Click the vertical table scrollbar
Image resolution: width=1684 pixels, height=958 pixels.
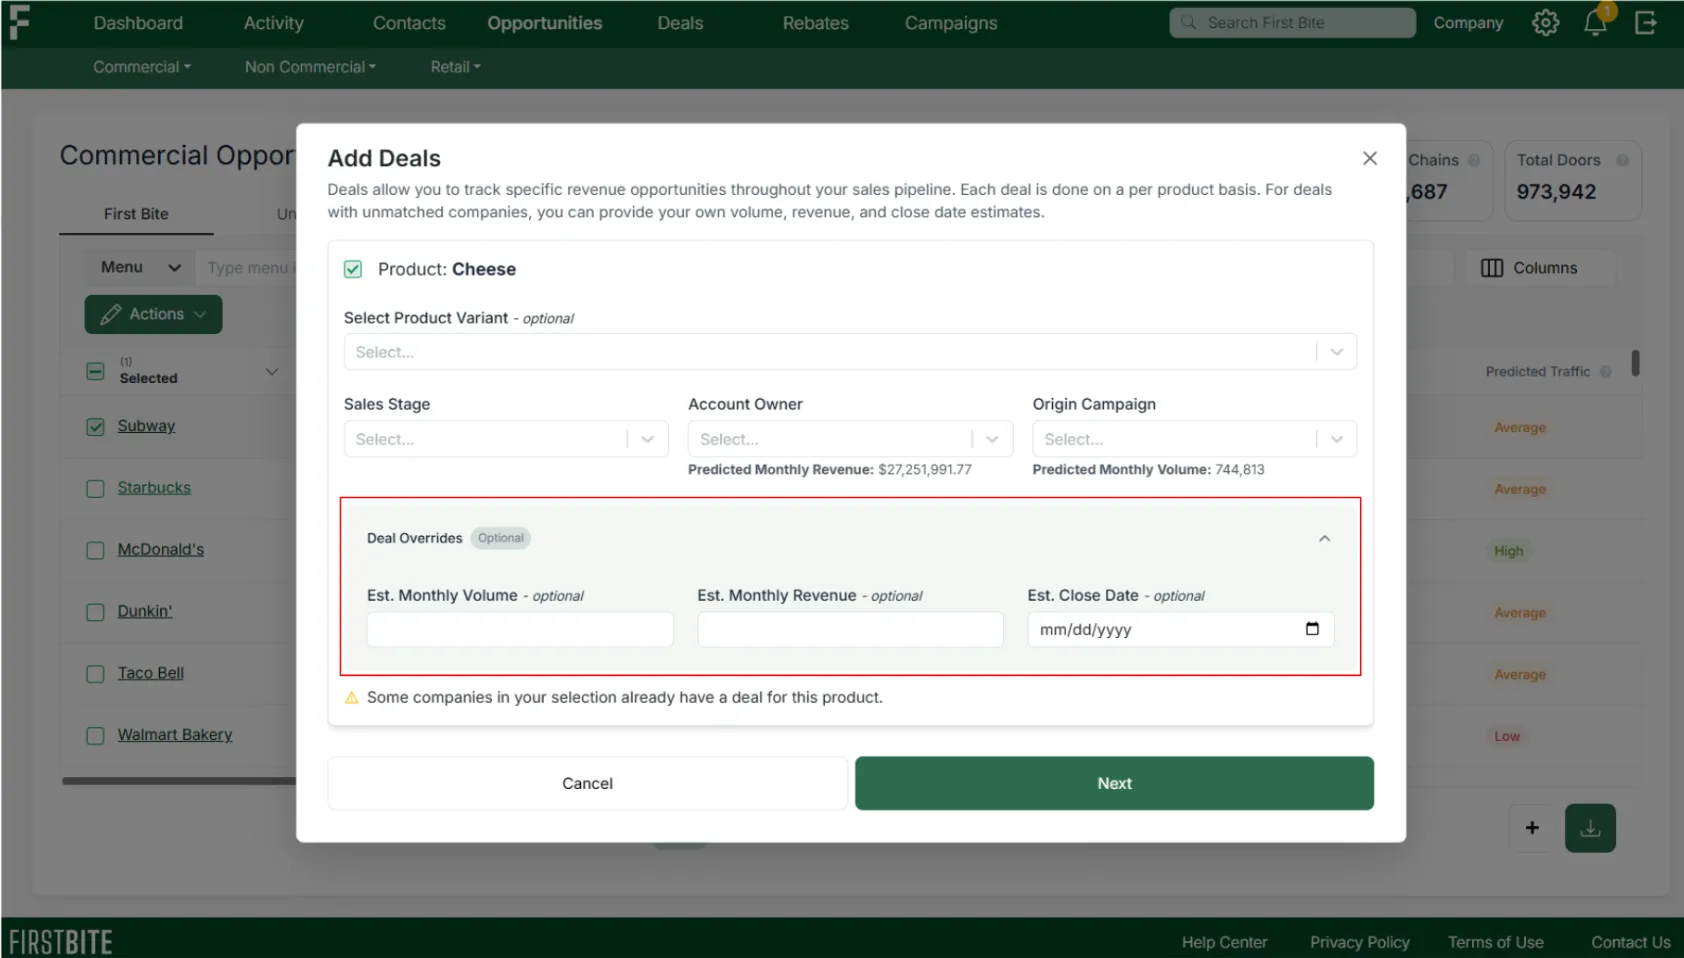pos(1635,362)
